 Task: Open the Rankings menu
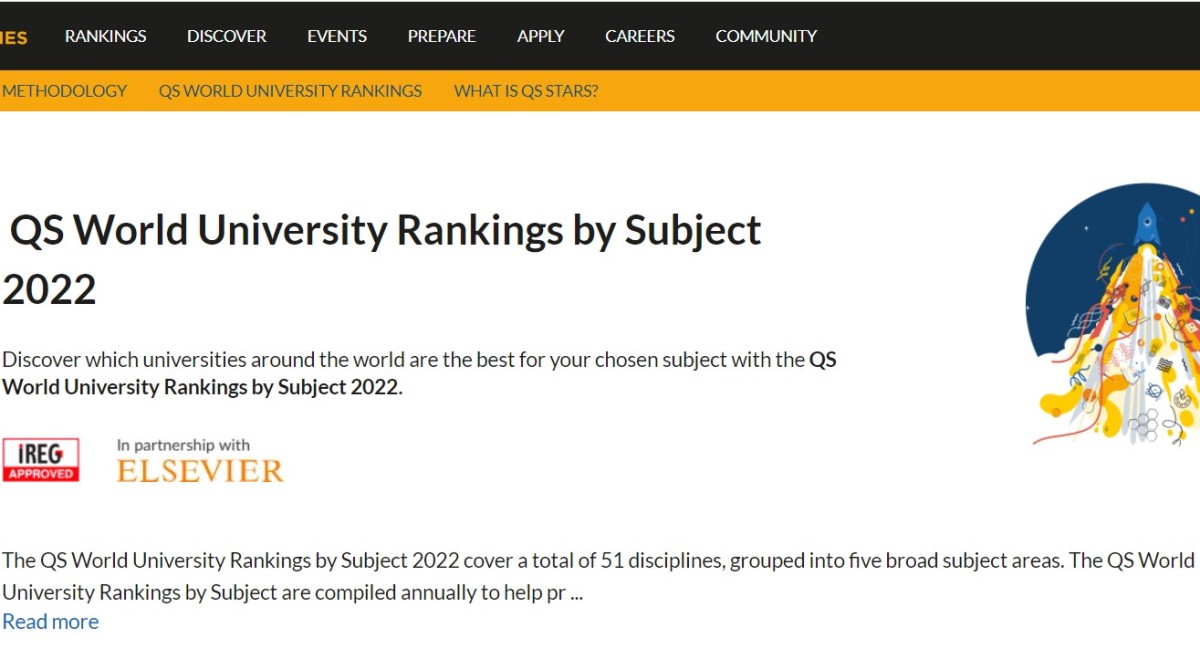(105, 36)
